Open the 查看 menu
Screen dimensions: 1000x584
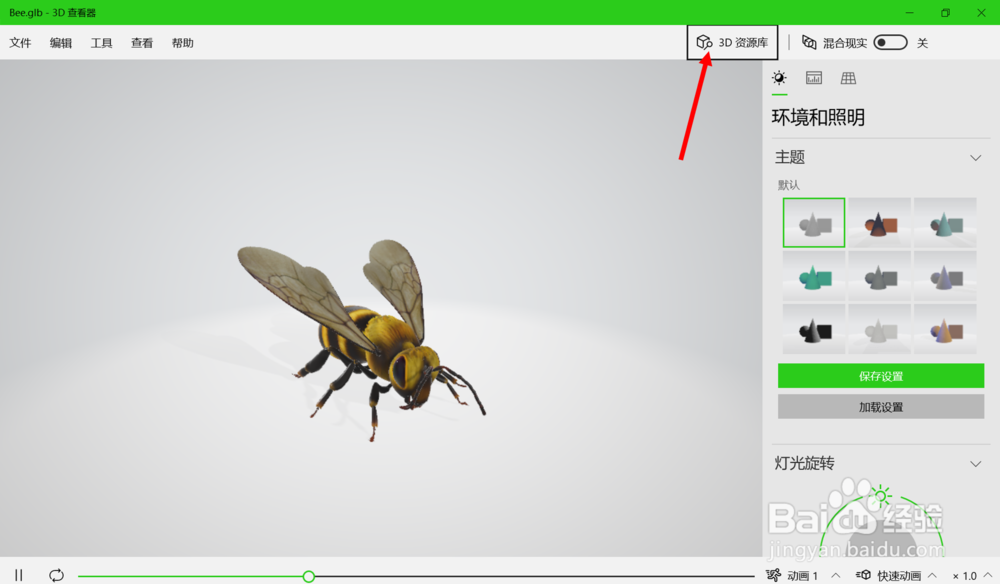[x=142, y=43]
